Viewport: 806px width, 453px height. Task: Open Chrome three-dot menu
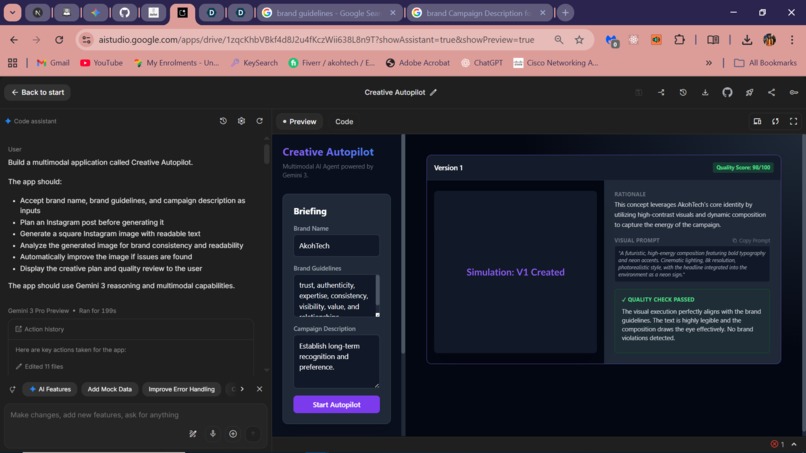[x=792, y=40]
